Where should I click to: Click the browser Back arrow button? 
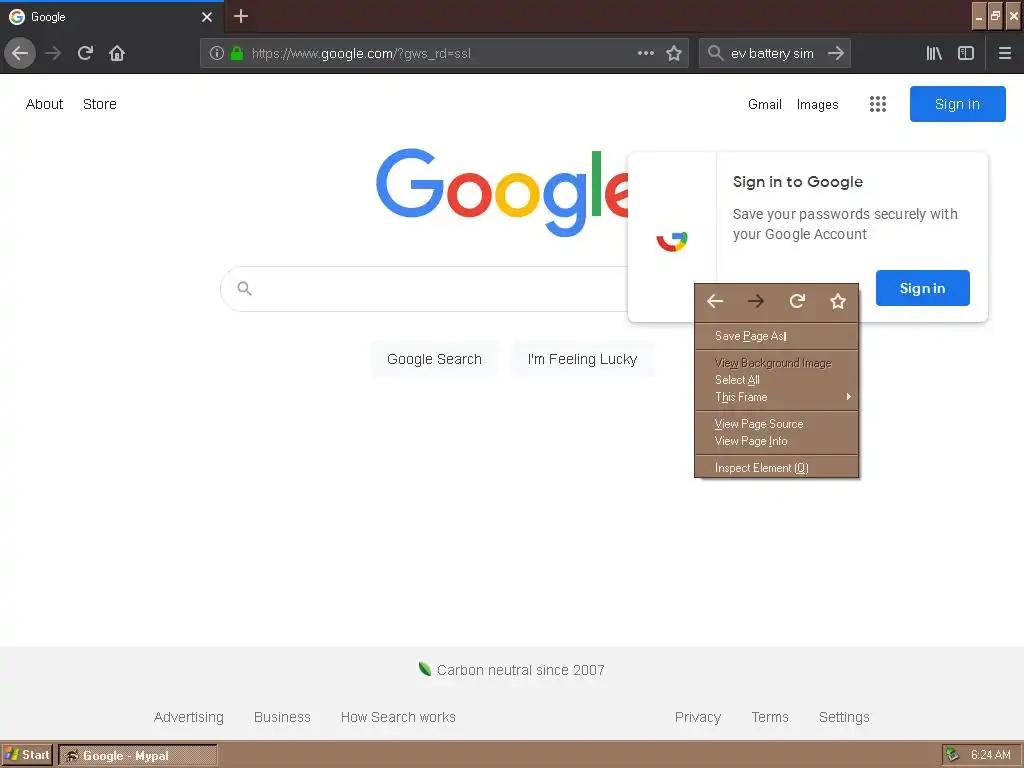pyautogui.click(x=20, y=53)
